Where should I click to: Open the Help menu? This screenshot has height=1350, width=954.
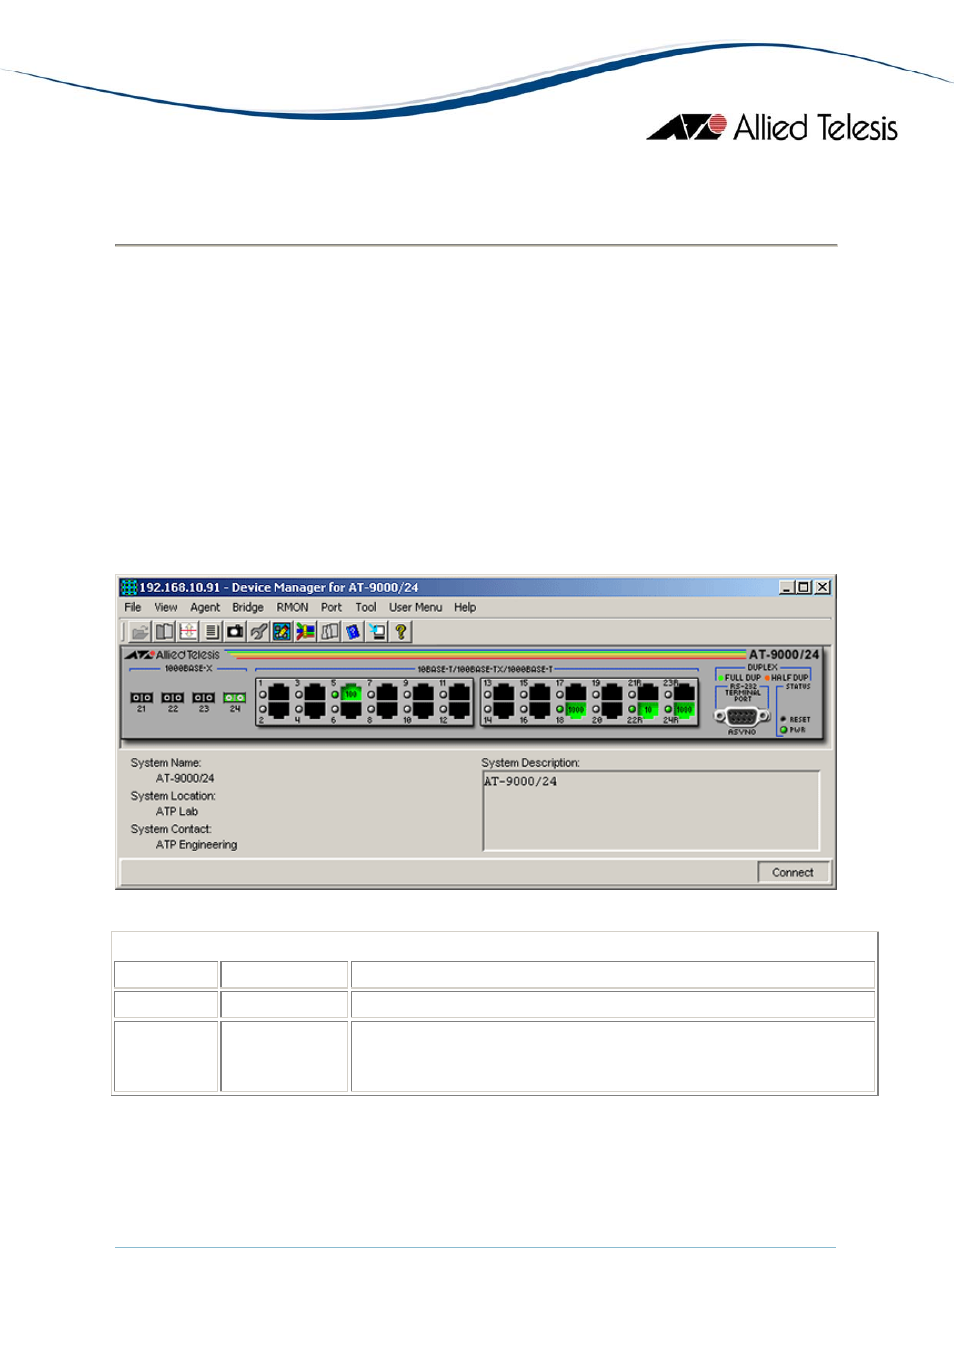click(x=465, y=607)
